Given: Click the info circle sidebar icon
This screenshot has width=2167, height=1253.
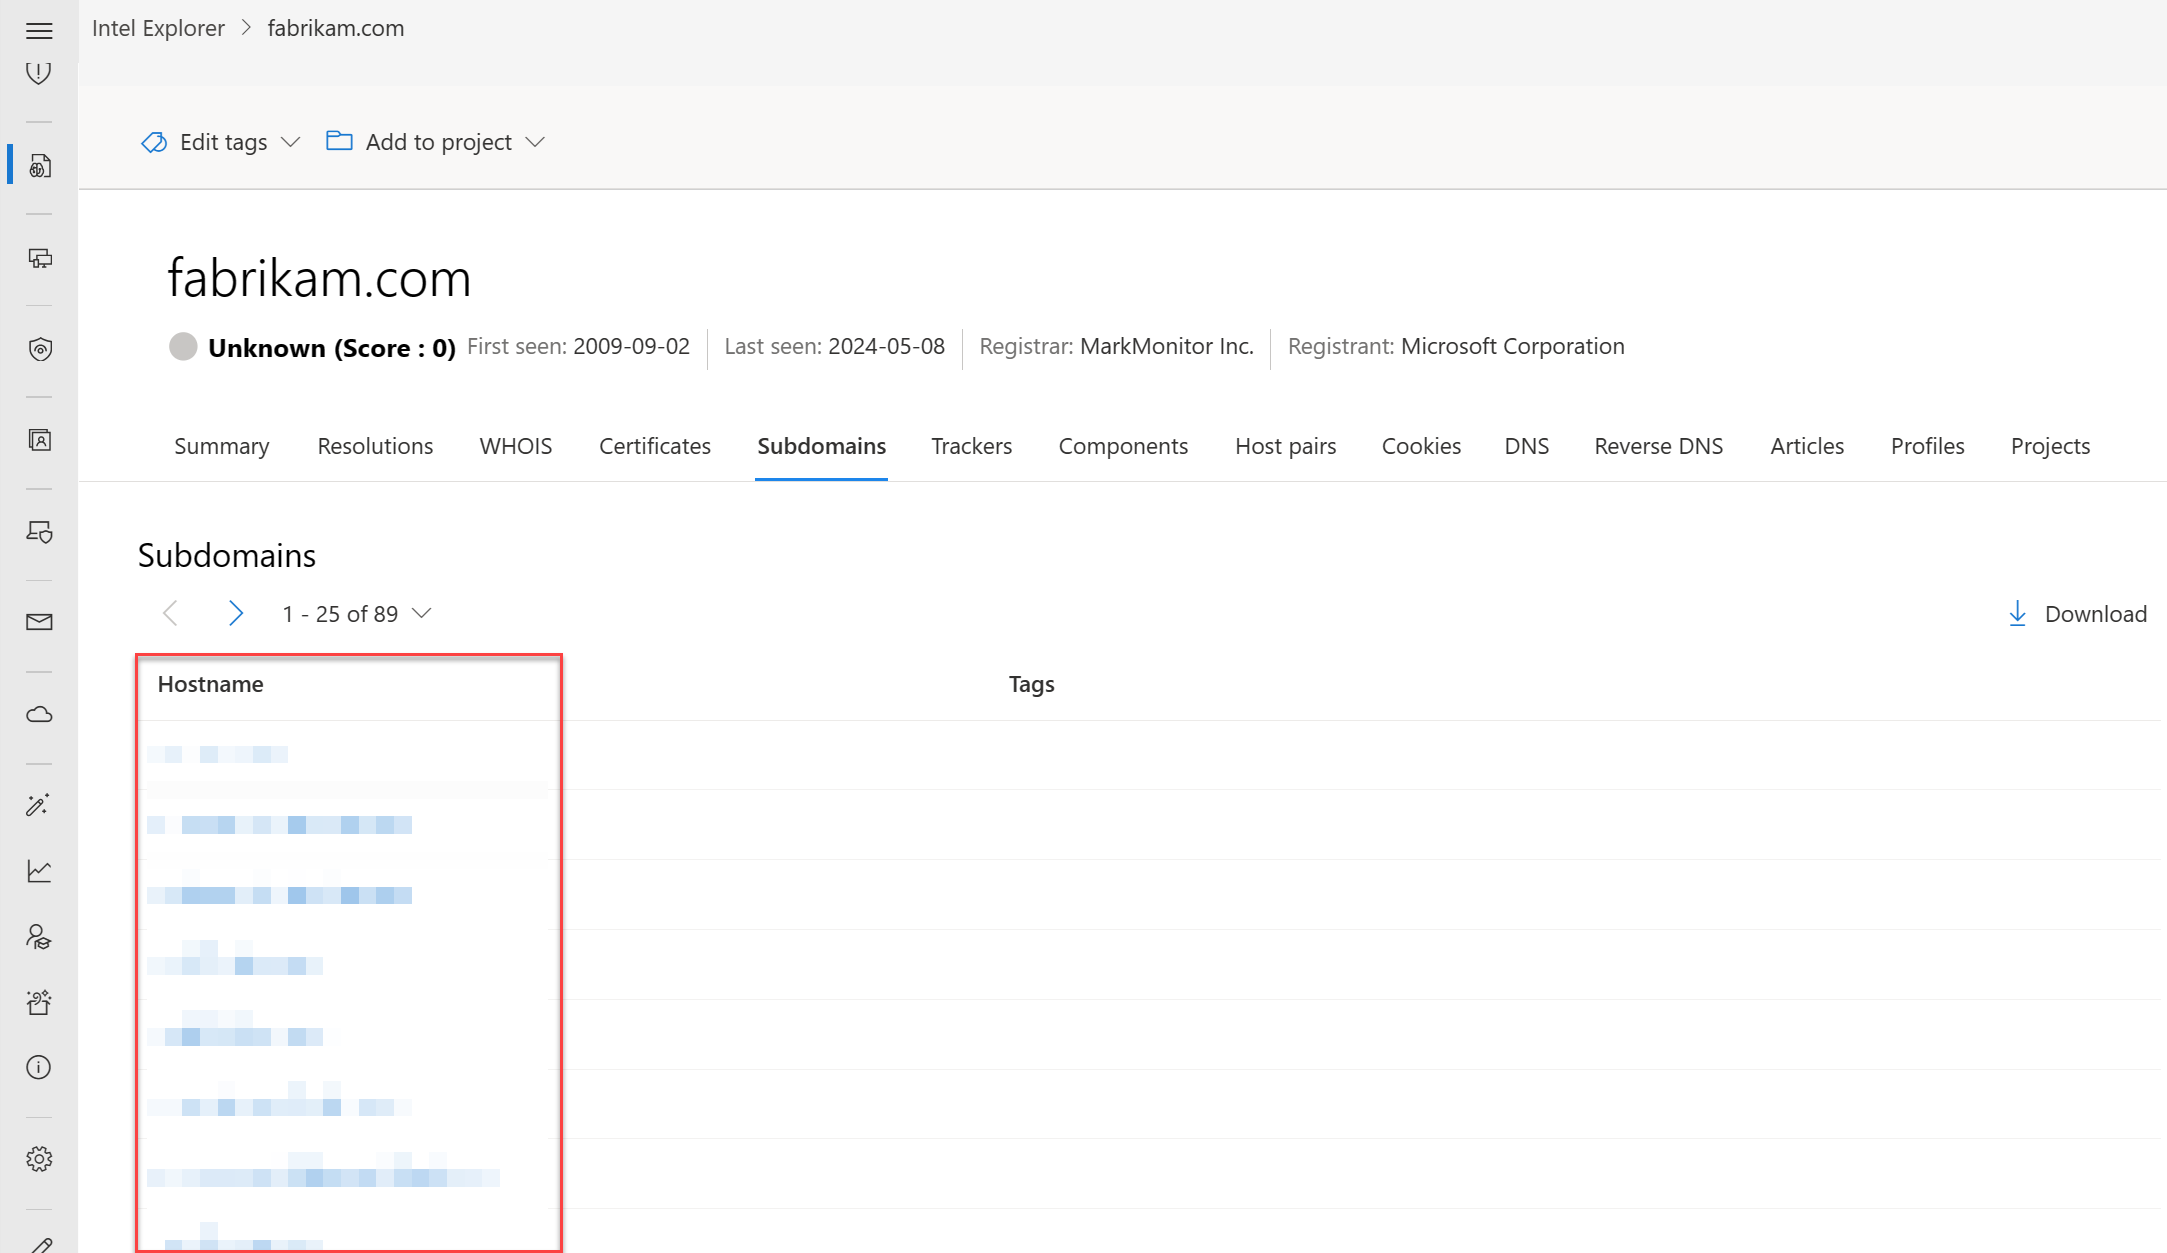Looking at the screenshot, I should pyautogui.click(x=39, y=1067).
